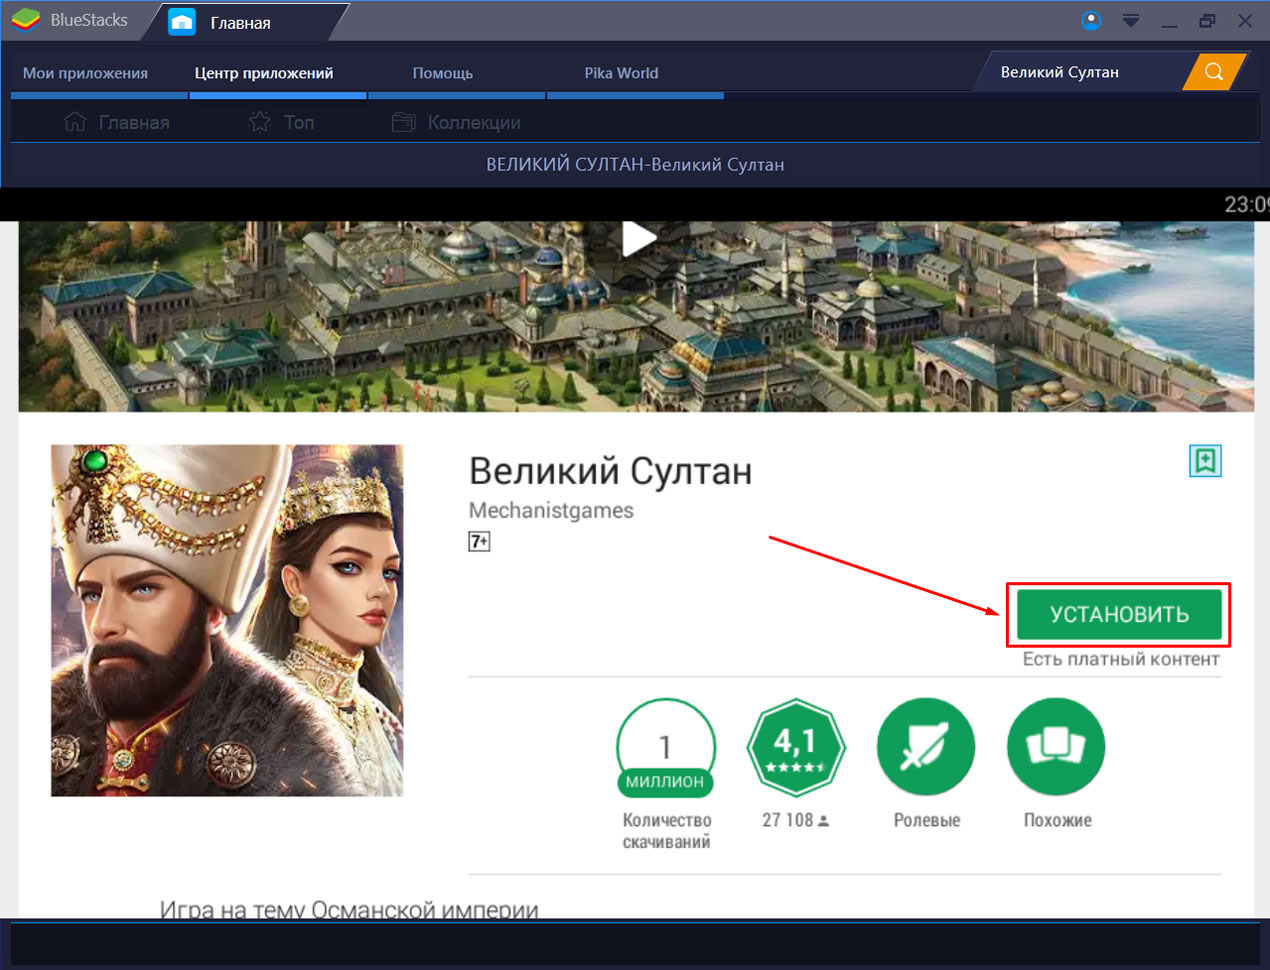1270x970 pixels.
Task: Open the Коллекции section
Action: (x=457, y=122)
